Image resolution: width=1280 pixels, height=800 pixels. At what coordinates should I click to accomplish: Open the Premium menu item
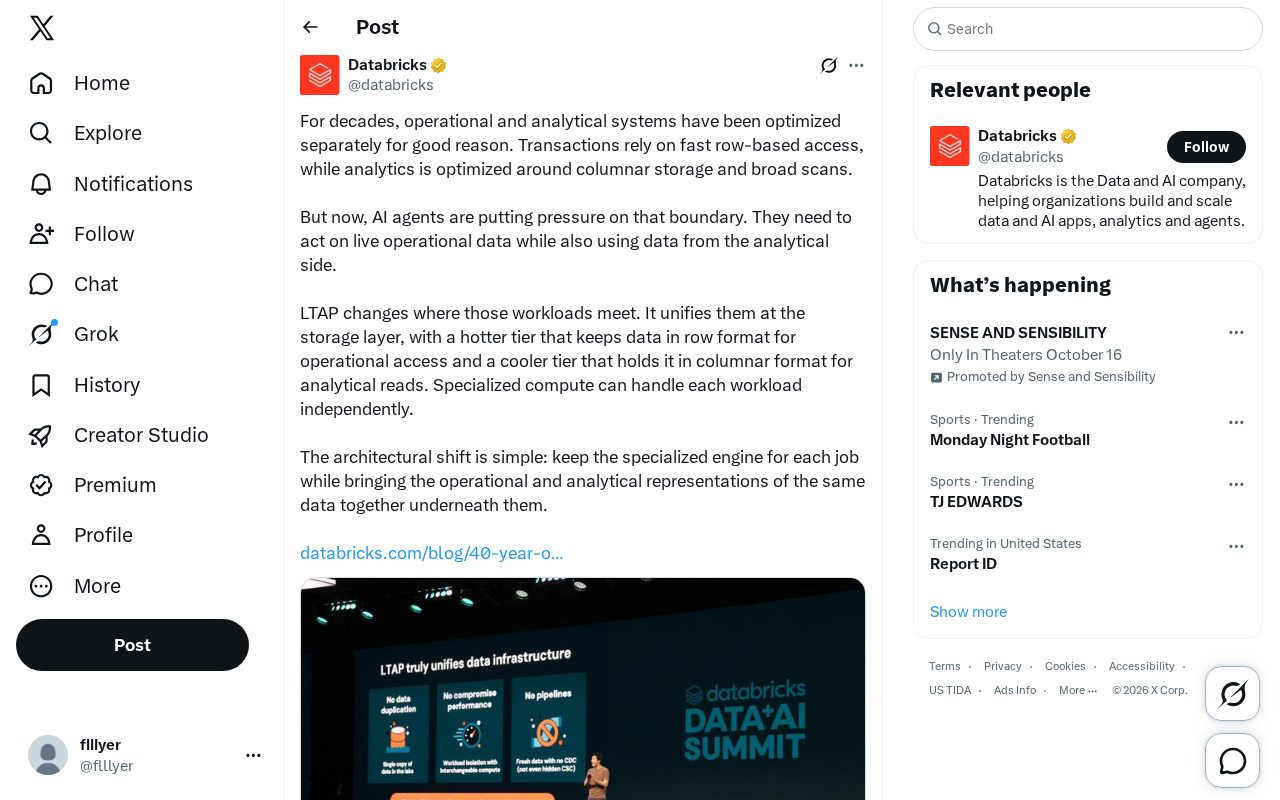93,485
